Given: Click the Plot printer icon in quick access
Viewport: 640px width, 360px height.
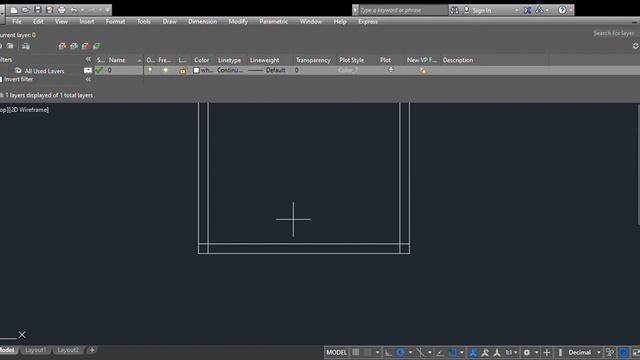Looking at the screenshot, I should [x=62, y=10].
